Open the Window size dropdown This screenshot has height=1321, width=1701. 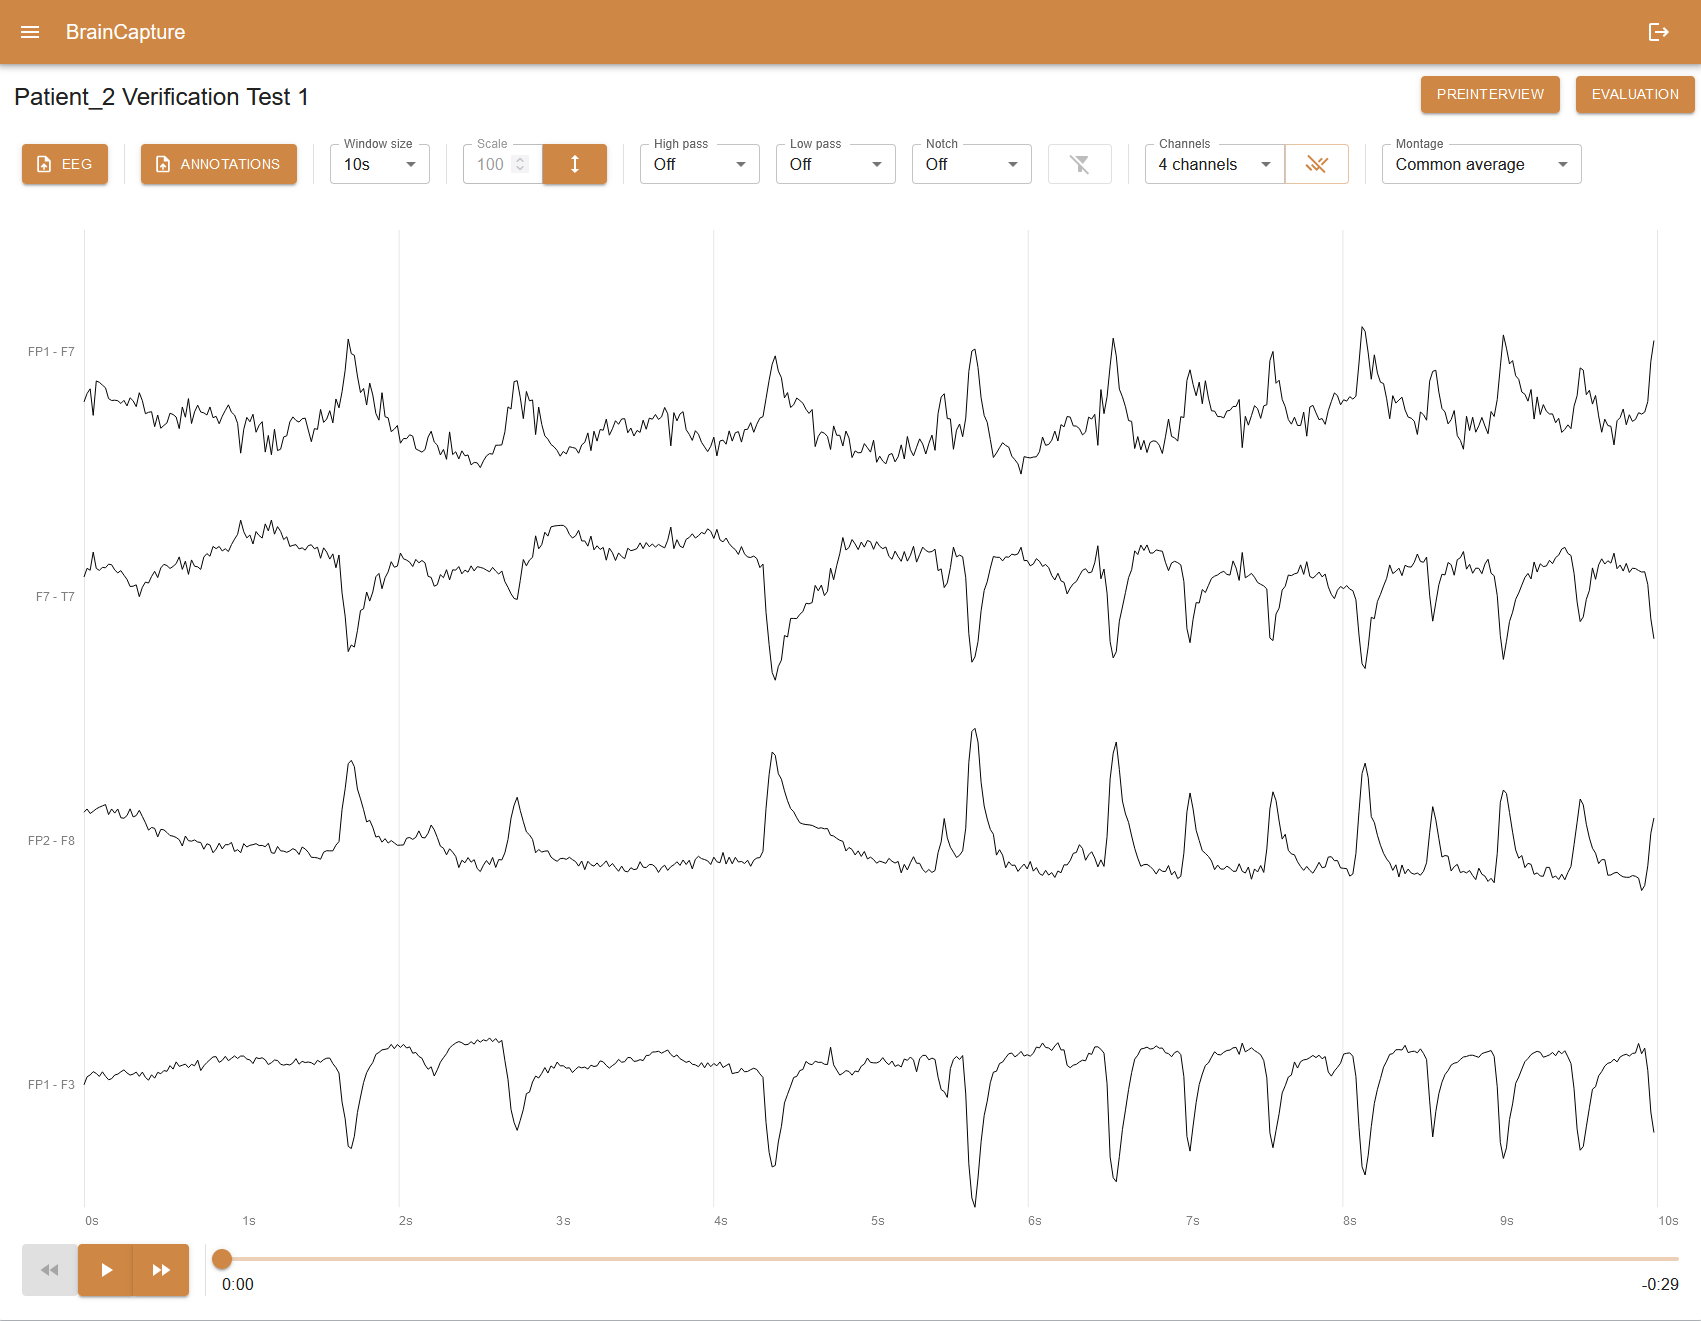click(380, 164)
